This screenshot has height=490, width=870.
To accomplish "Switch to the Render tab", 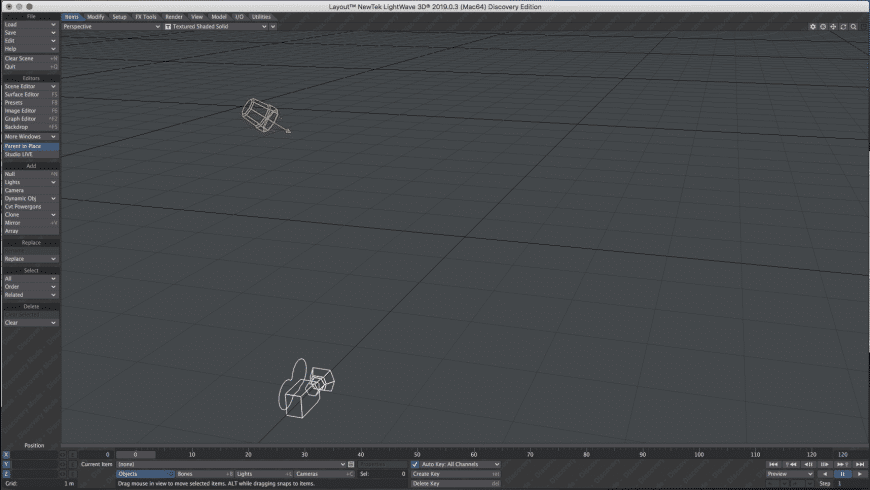I will (x=174, y=17).
